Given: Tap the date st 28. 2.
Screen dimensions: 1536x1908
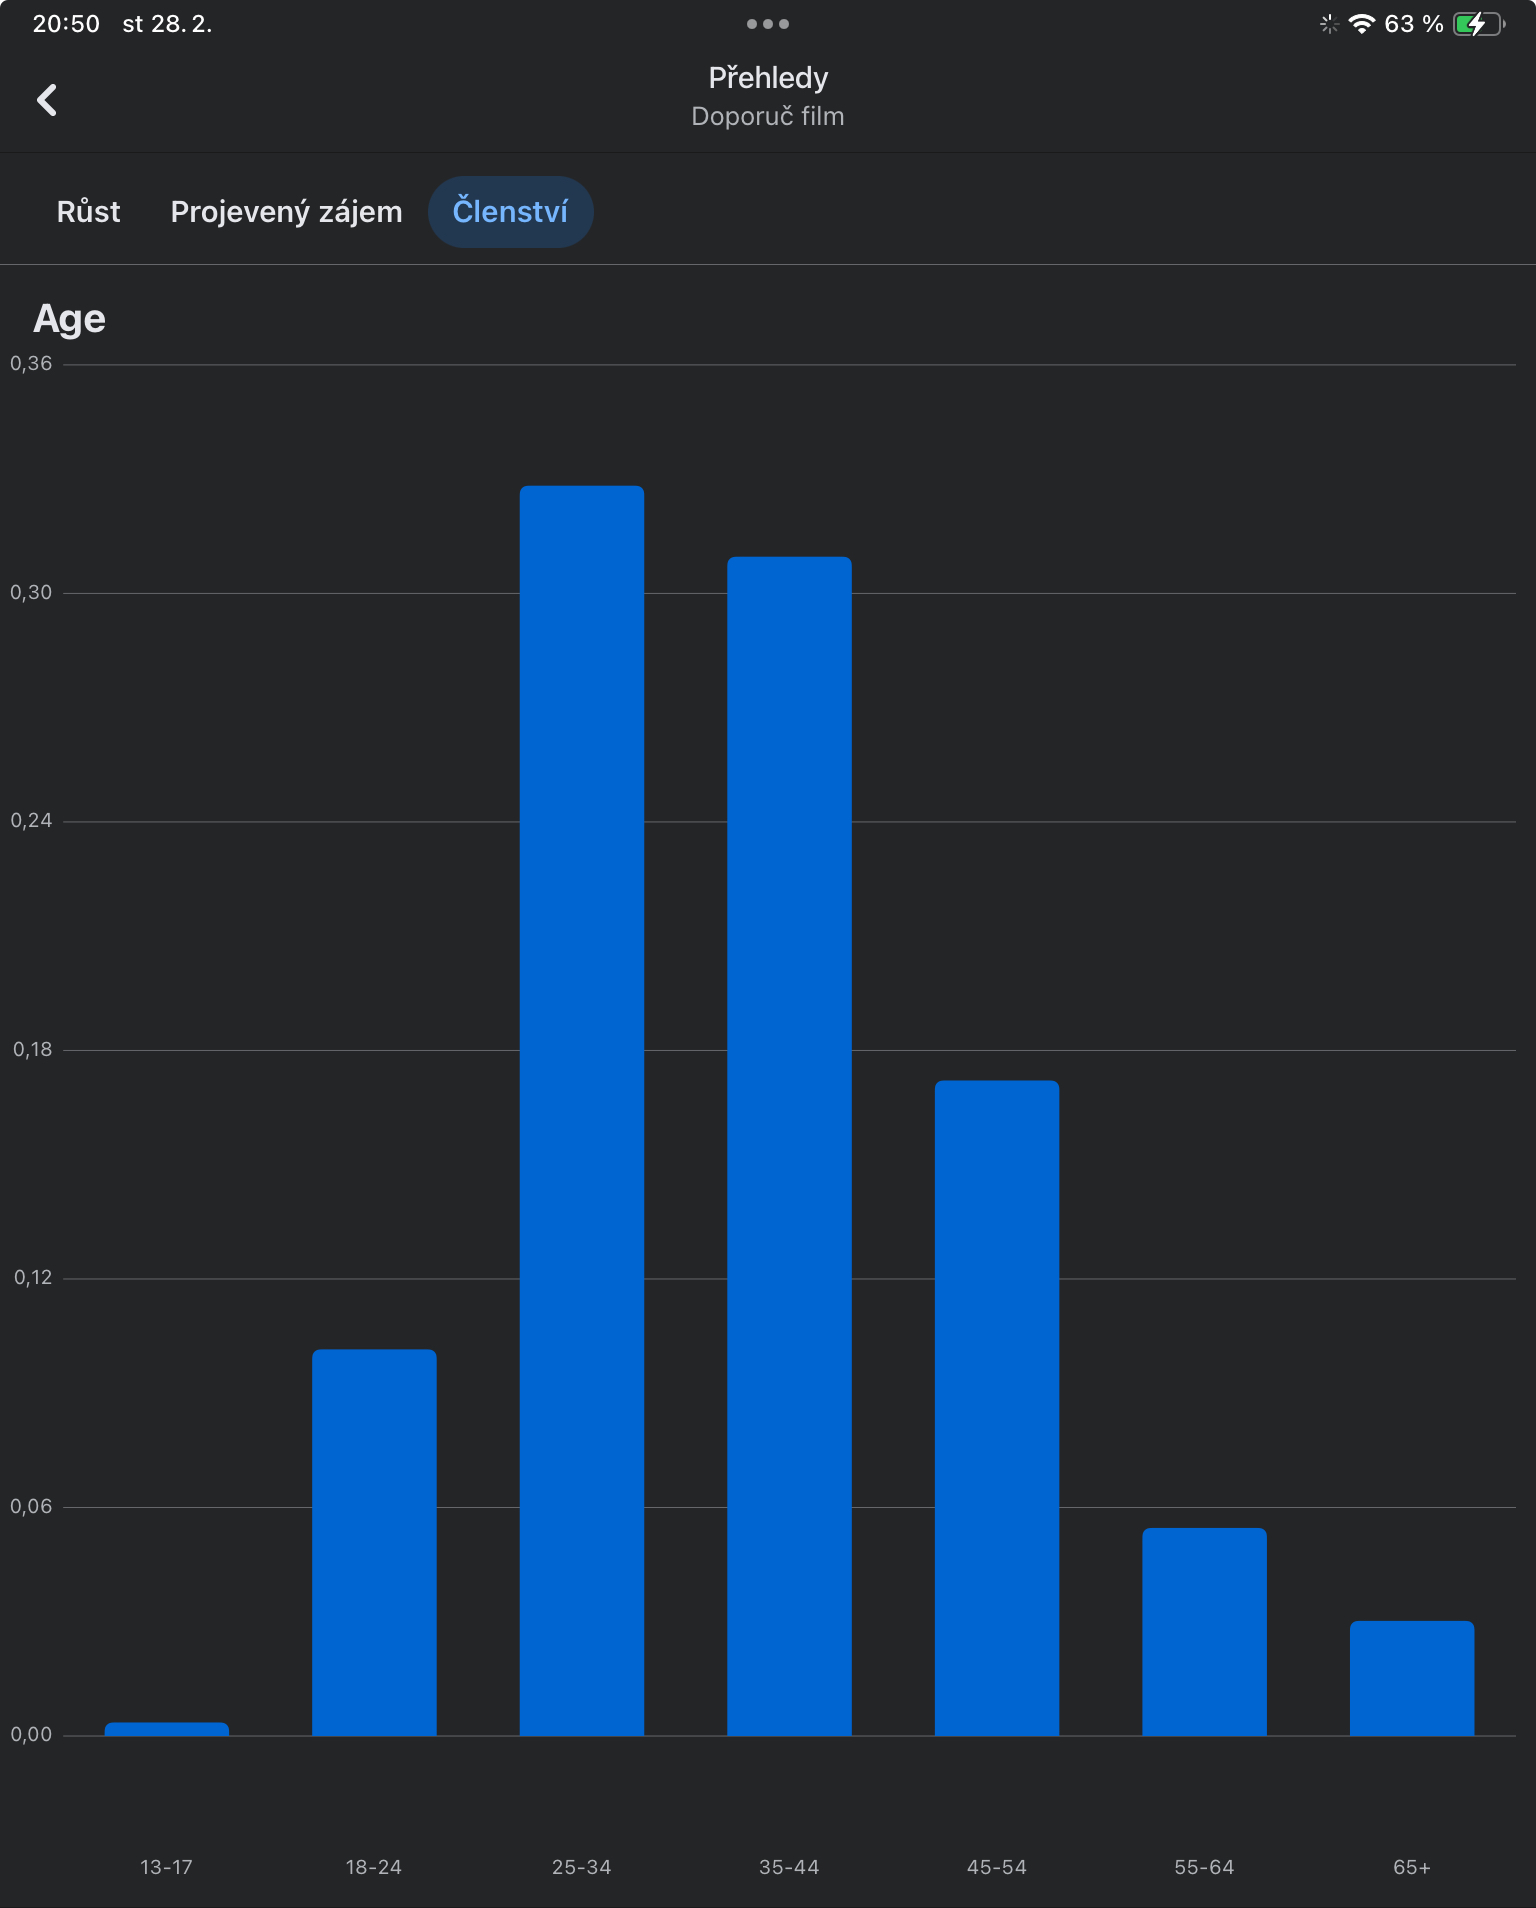Looking at the screenshot, I should (x=167, y=24).
